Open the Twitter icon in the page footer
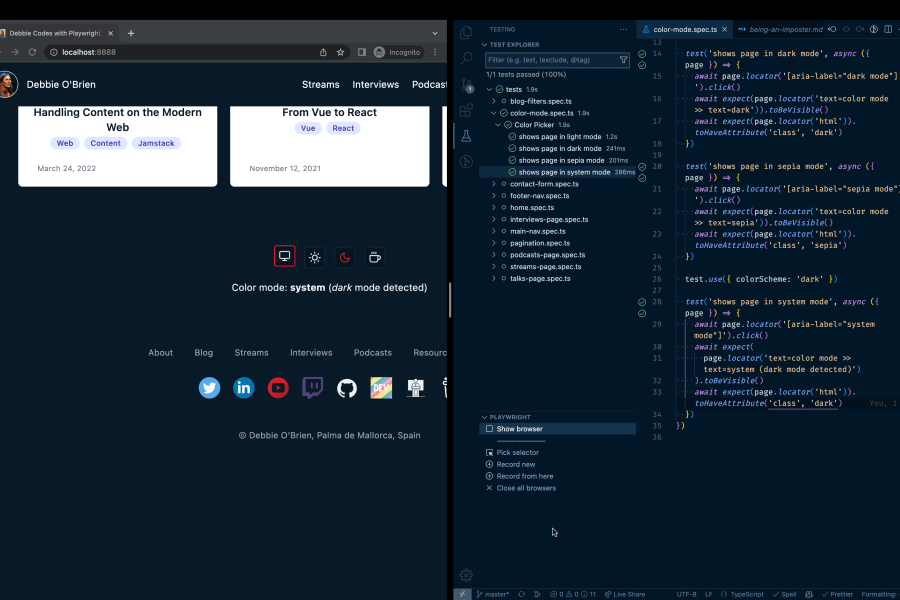This screenshot has width=900, height=600. click(x=210, y=388)
